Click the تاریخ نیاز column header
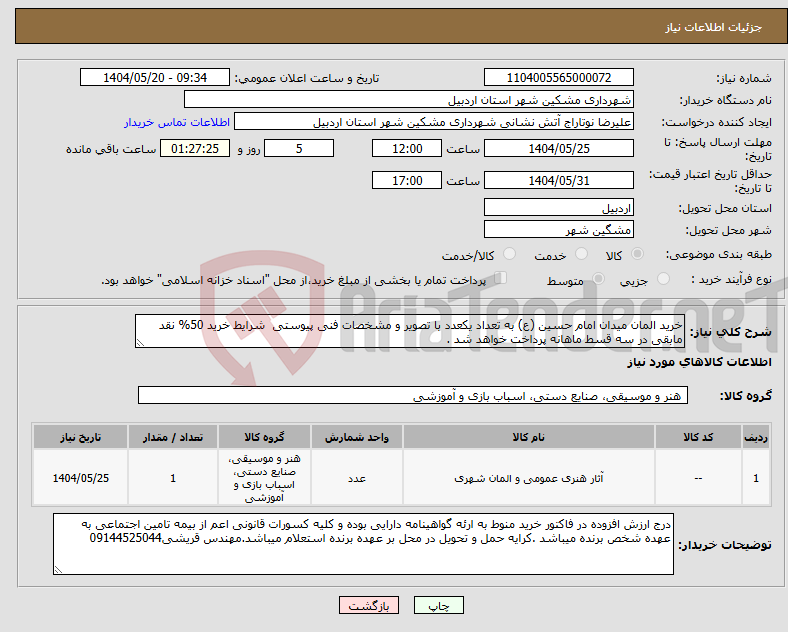Screen dimensions: 788x632 coord(80,437)
